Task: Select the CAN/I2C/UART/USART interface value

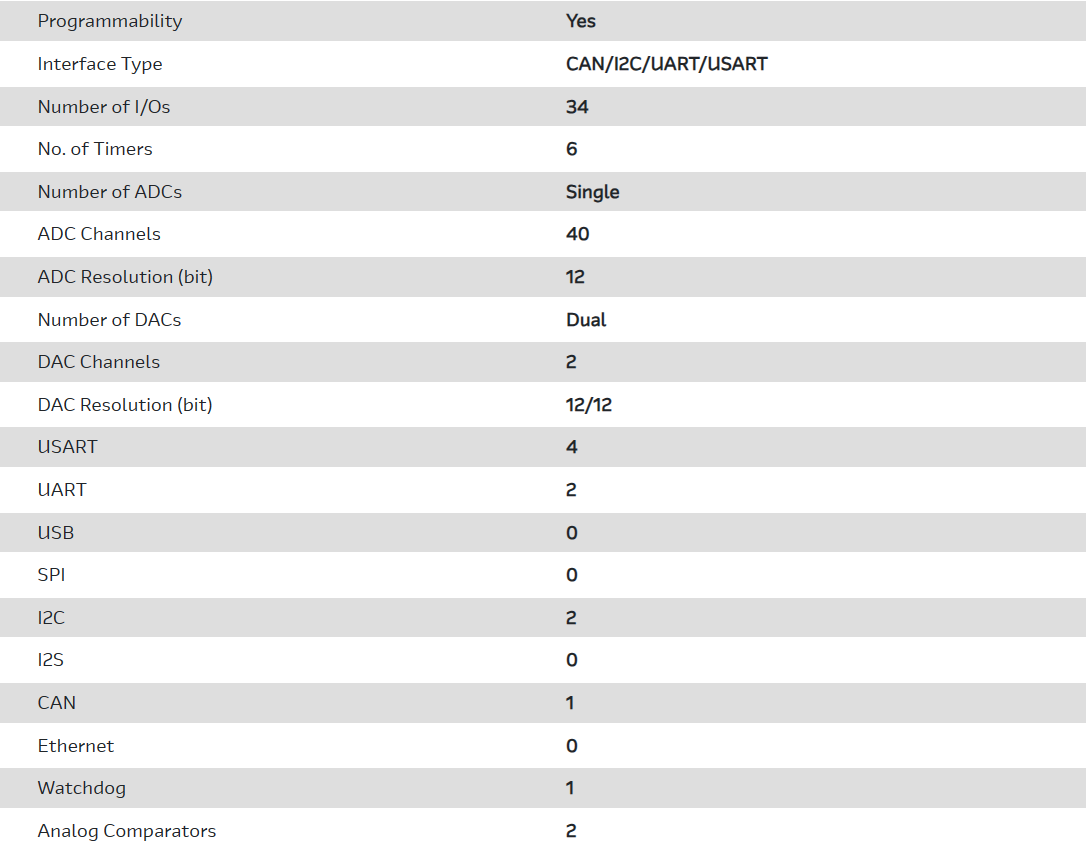Action: pyautogui.click(x=666, y=64)
